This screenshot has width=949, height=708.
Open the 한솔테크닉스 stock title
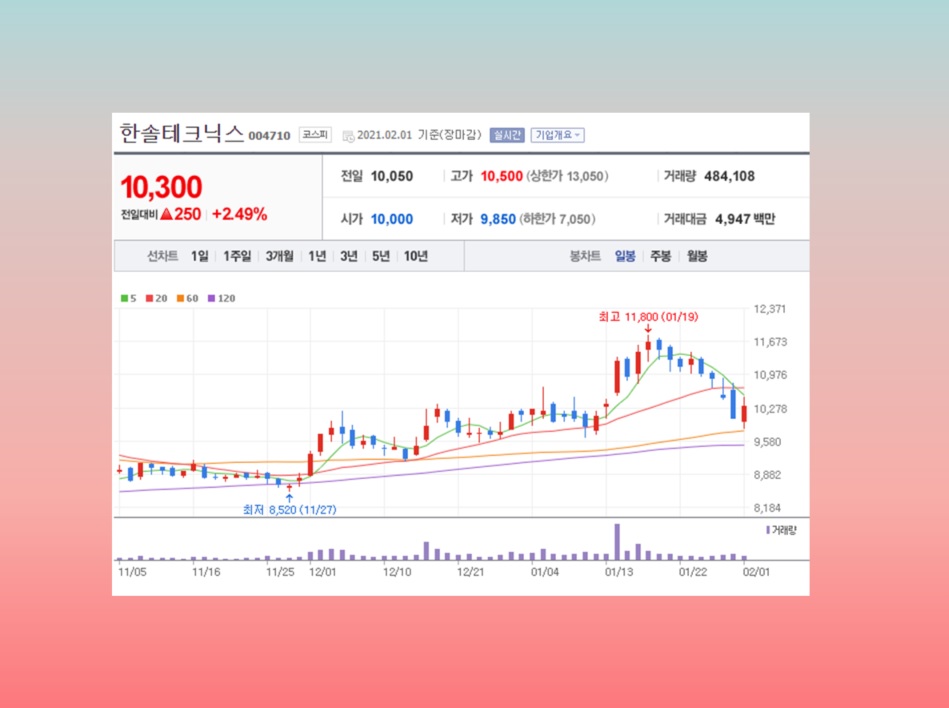click(x=182, y=133)
